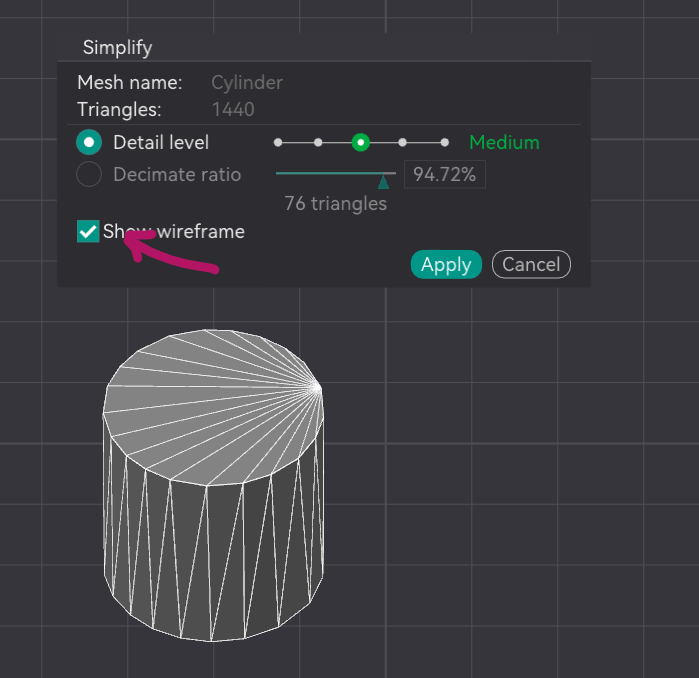Set detail level to fourth slider dot

point(403,143)
